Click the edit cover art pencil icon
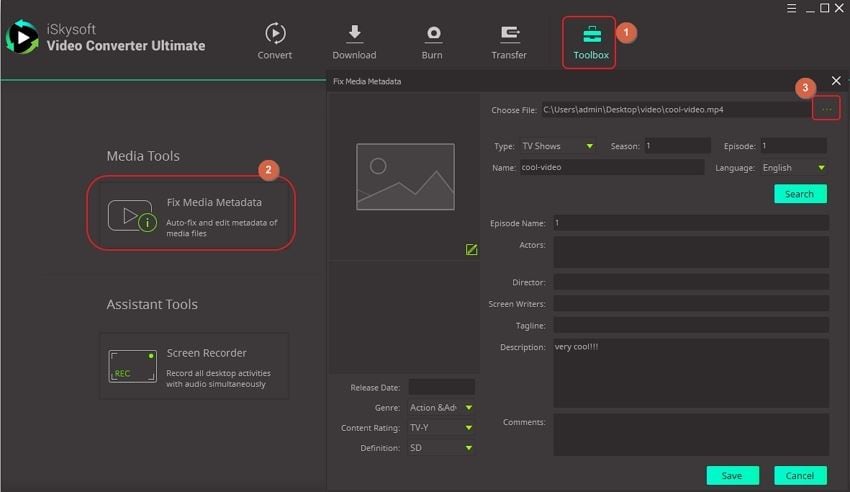This screenshot has height=492, width=850. tap(471, 249)
